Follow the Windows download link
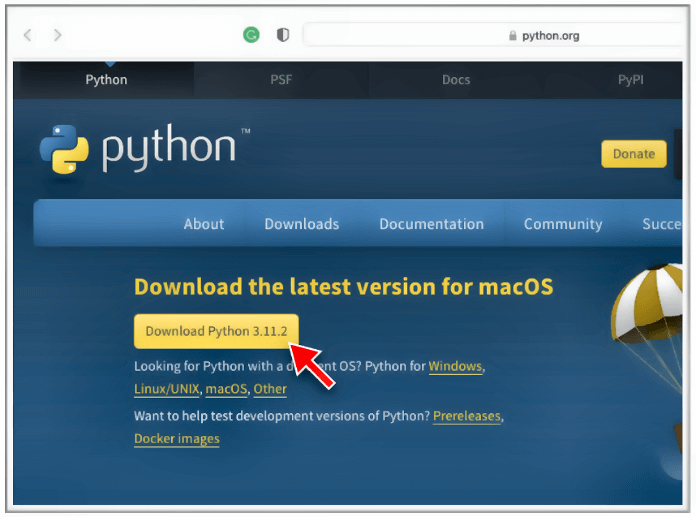The height and width of the screenshot is (517, 696). click(x=455, y=366)
